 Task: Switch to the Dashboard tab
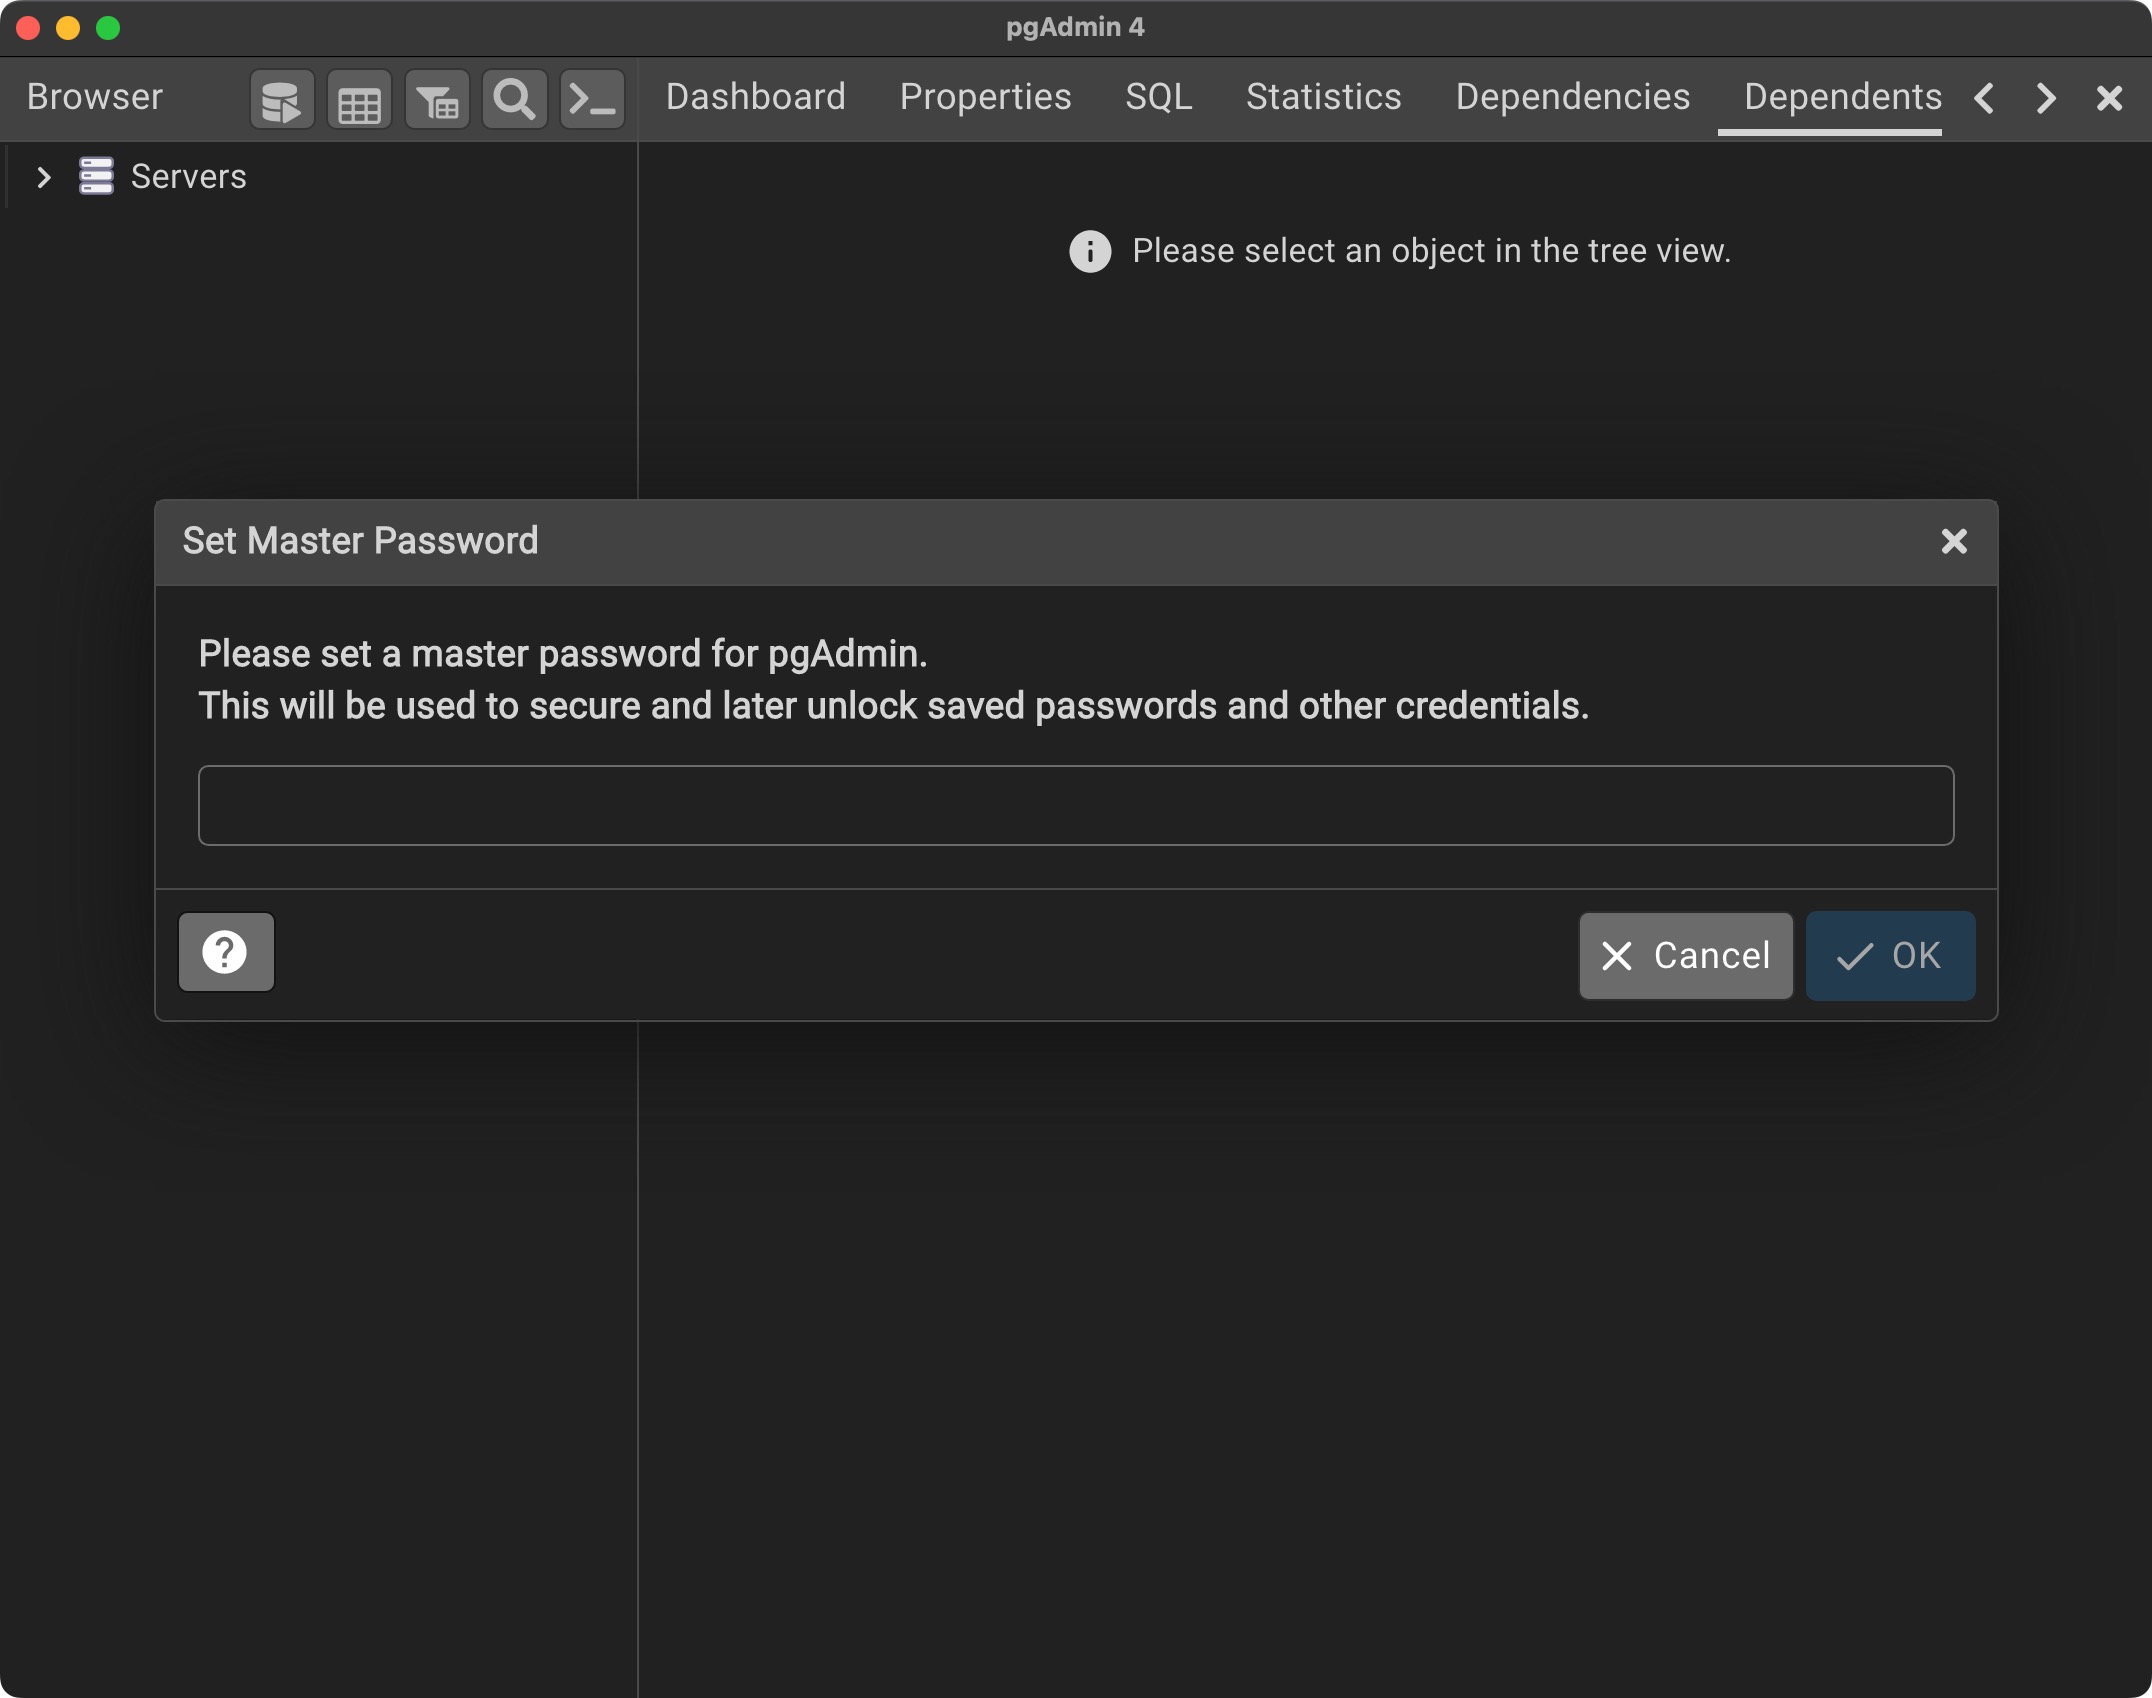(x=755, y=97)
